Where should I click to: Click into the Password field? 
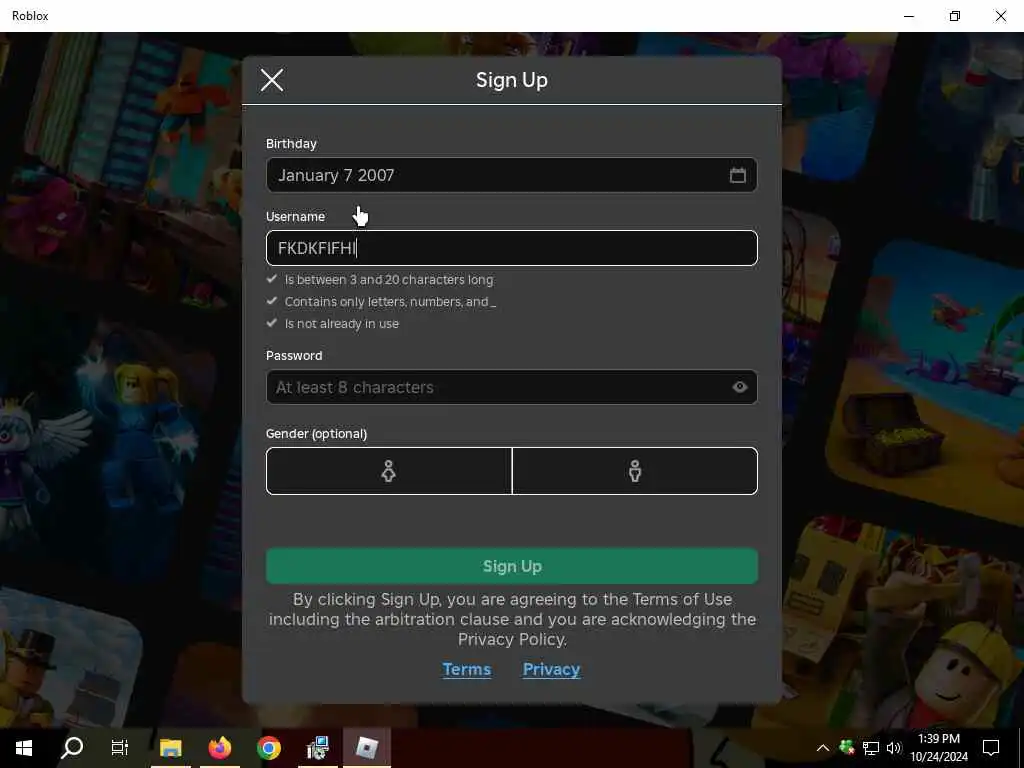pos(511,387)
